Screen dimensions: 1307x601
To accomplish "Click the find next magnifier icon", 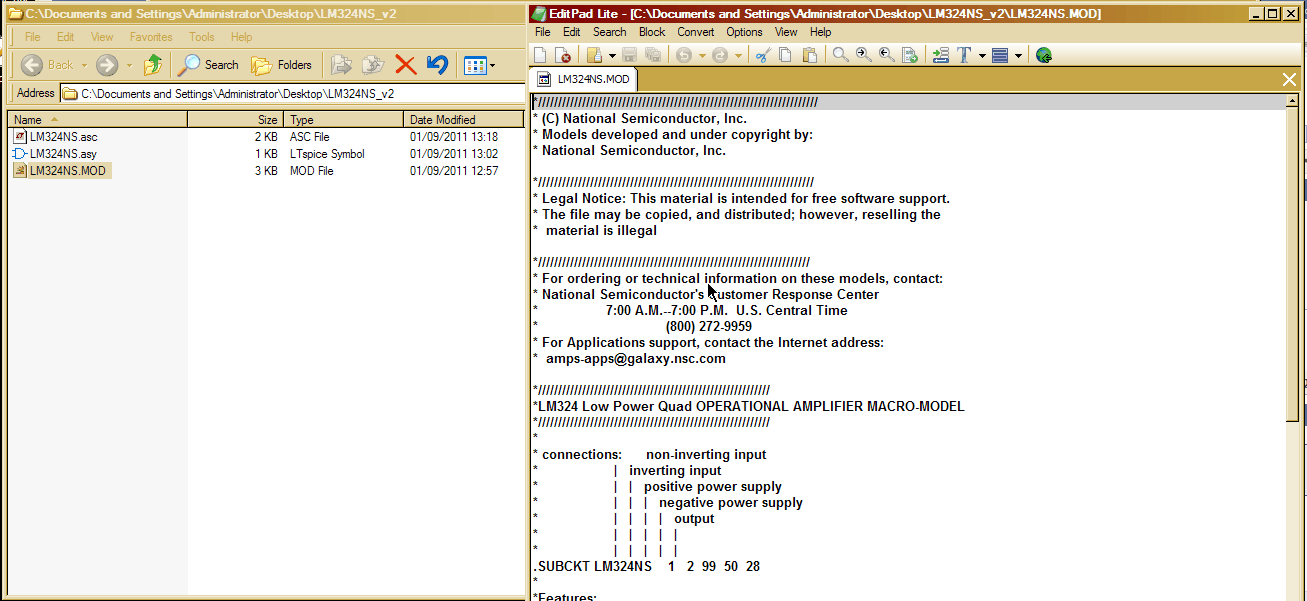I will click(x=864, y=55).
